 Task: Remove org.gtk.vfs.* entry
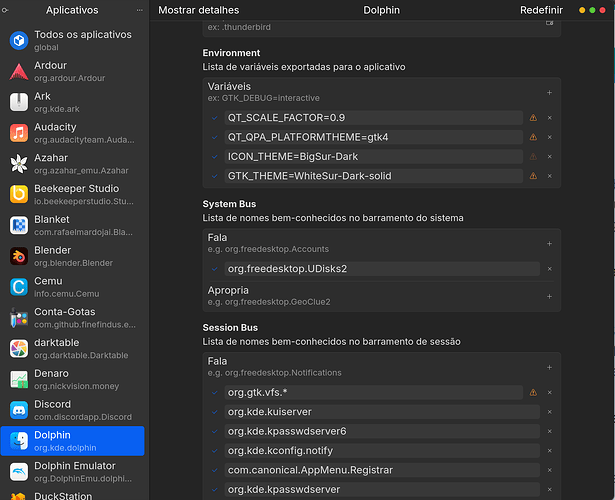(x=549, y=393)
